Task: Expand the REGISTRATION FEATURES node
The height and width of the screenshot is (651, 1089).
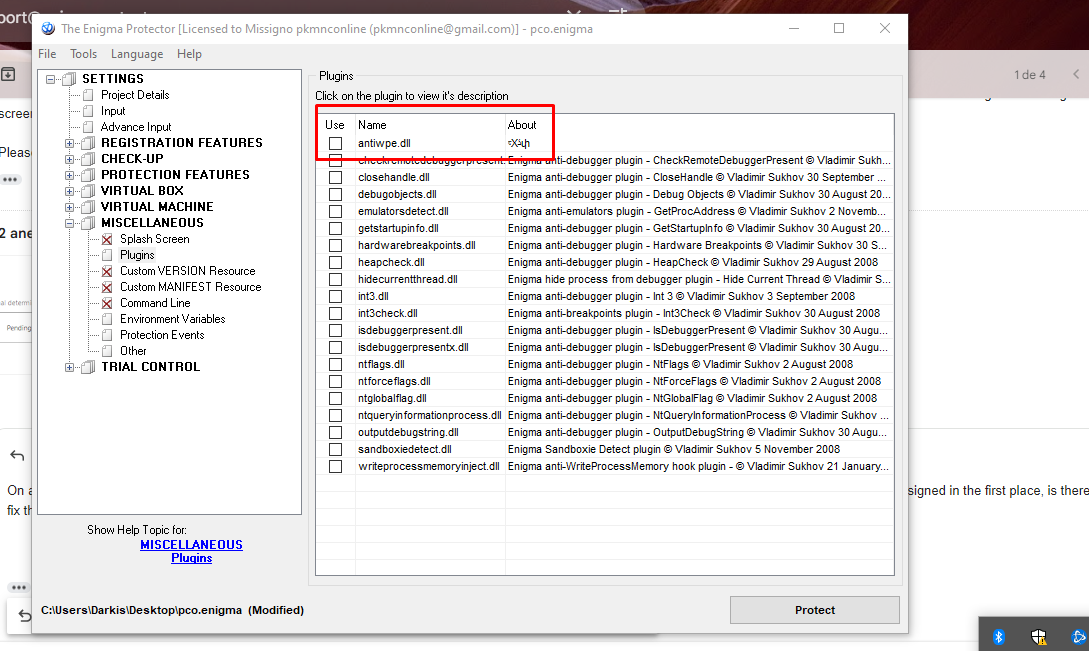Action: 70,143
